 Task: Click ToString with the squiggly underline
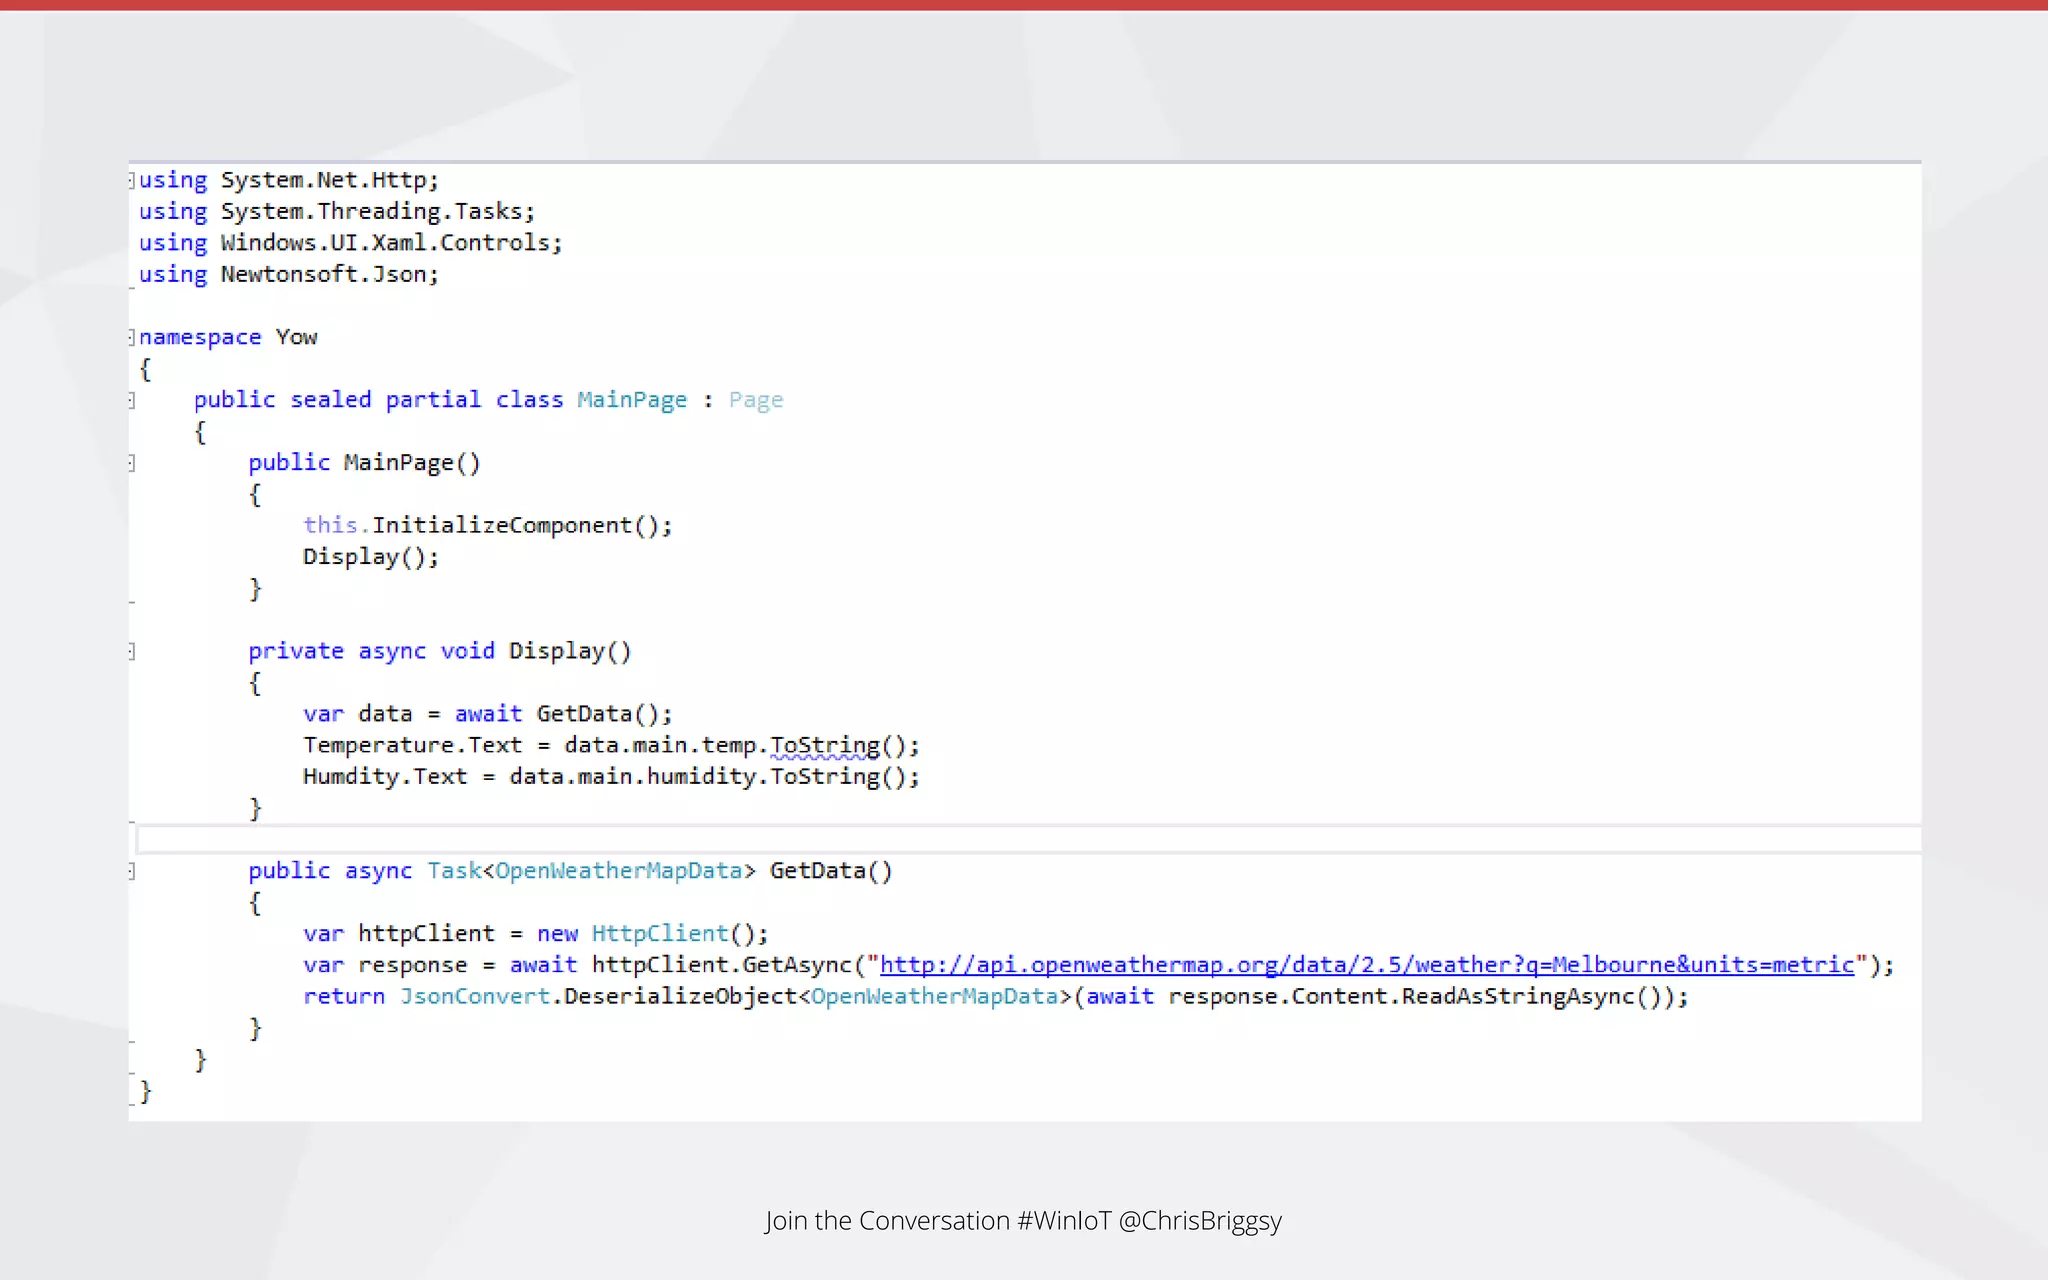tap(824, 745)
